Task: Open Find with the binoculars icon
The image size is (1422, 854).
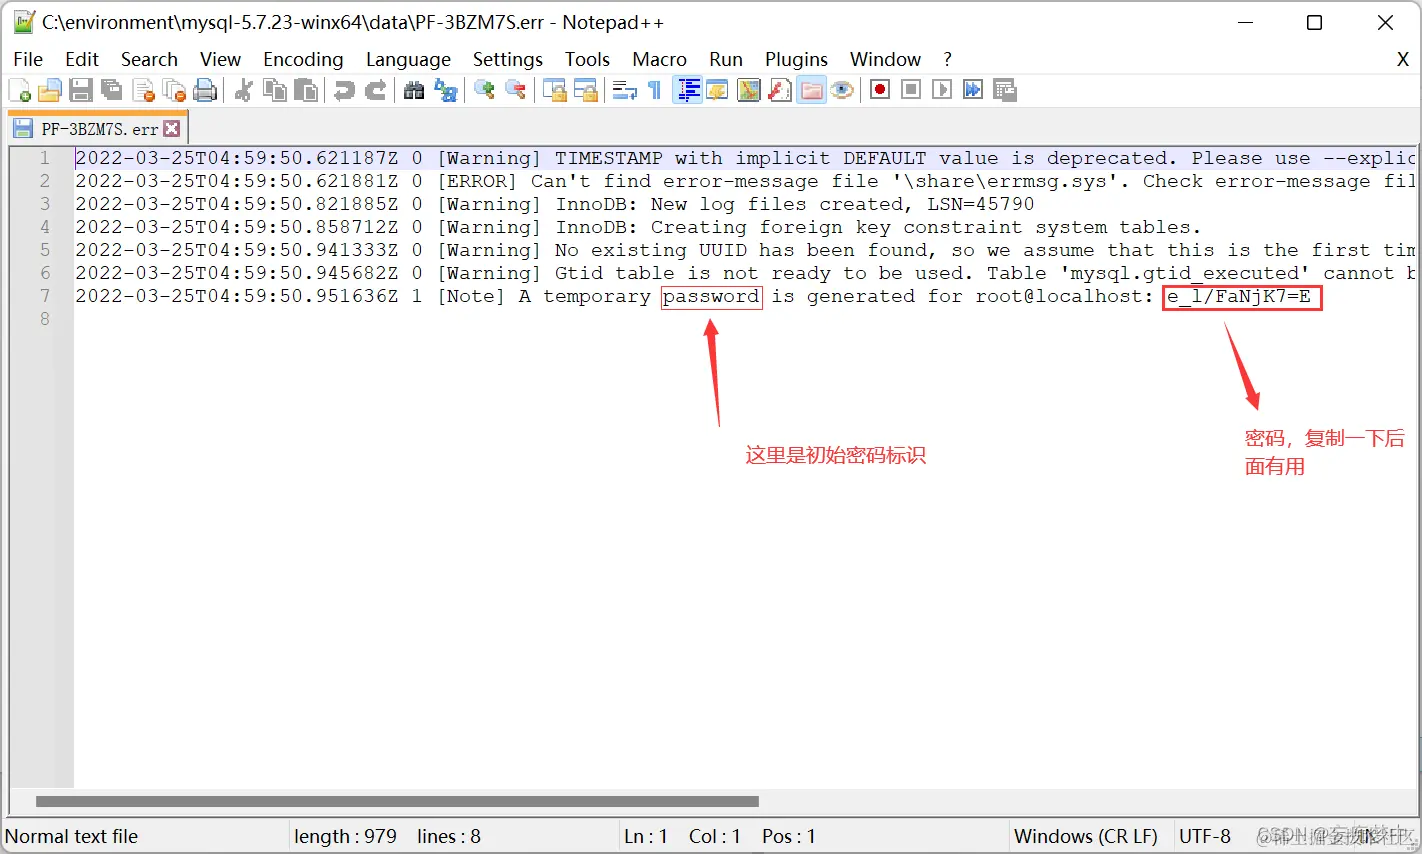Action: pyautogui.click(x=414, y=91)
